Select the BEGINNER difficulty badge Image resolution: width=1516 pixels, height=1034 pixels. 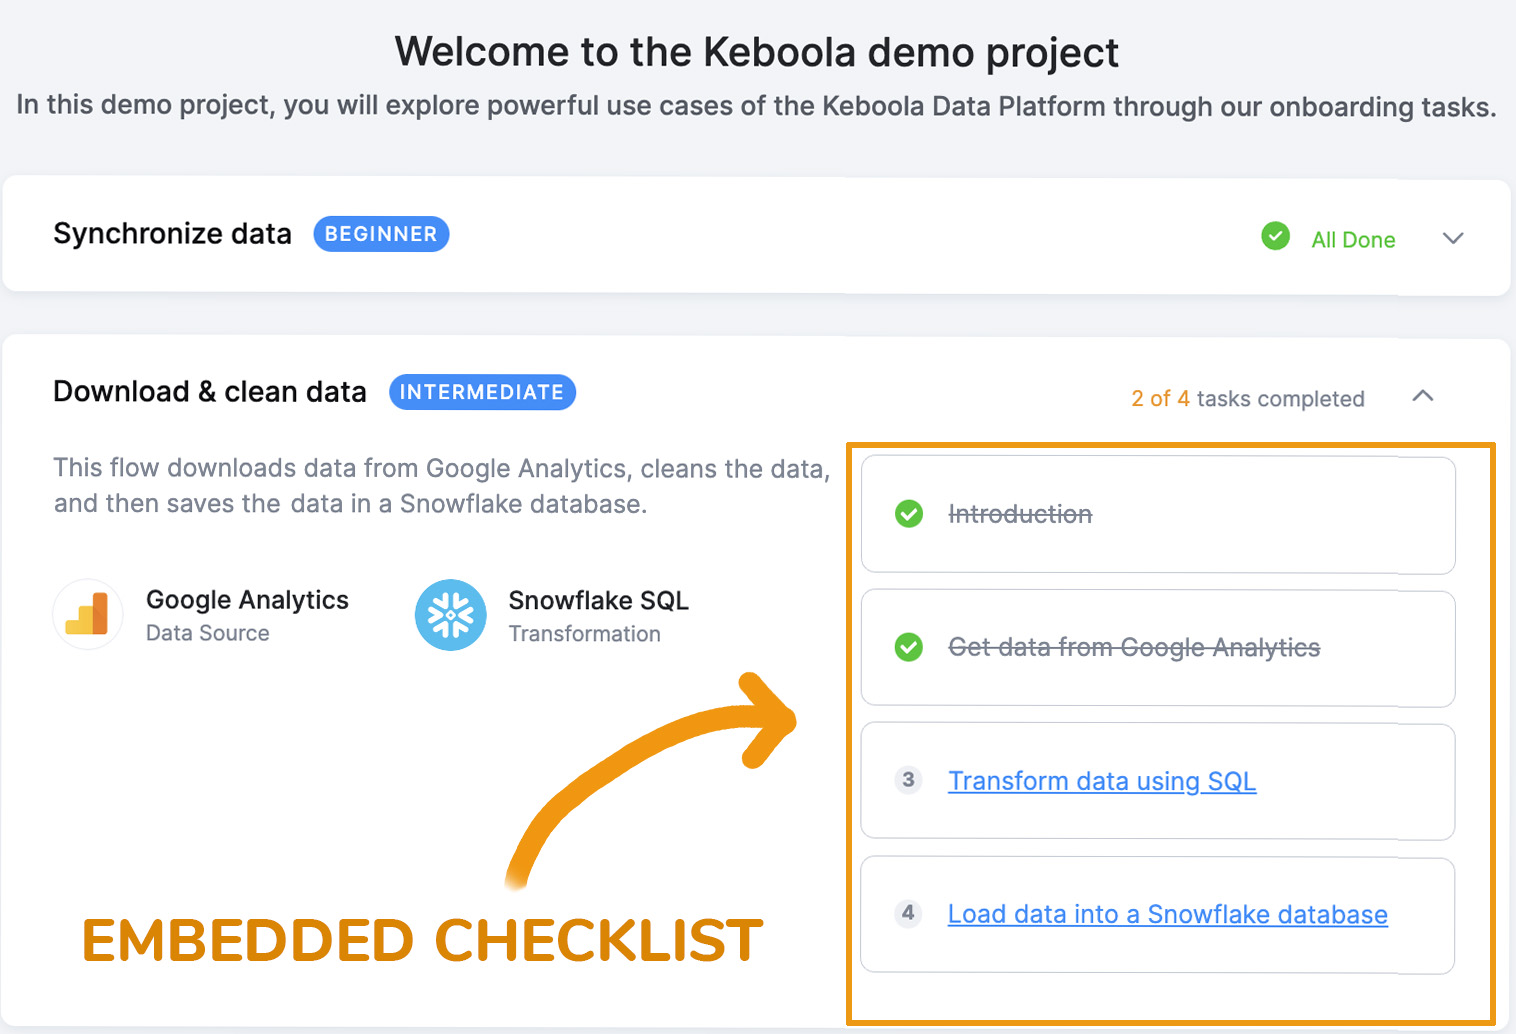pos(381,233)
